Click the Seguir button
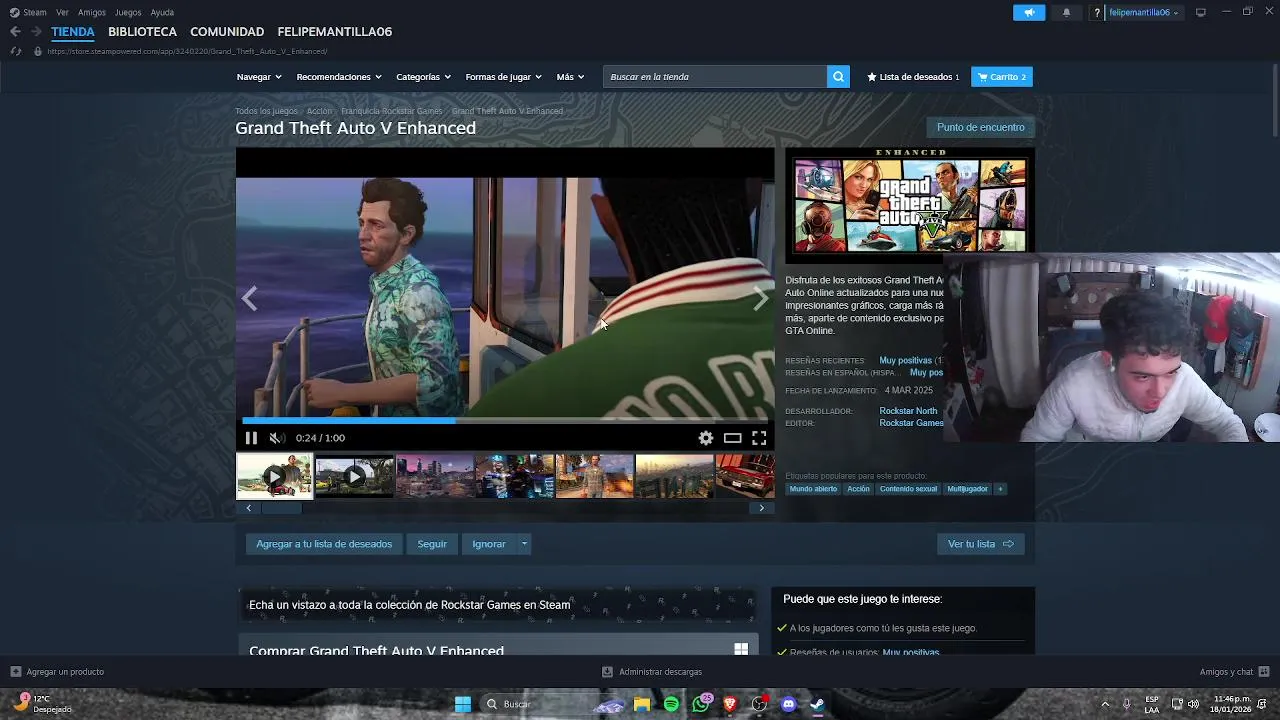This screenshot has width=1280, height=720. click(x=432, y=544)
